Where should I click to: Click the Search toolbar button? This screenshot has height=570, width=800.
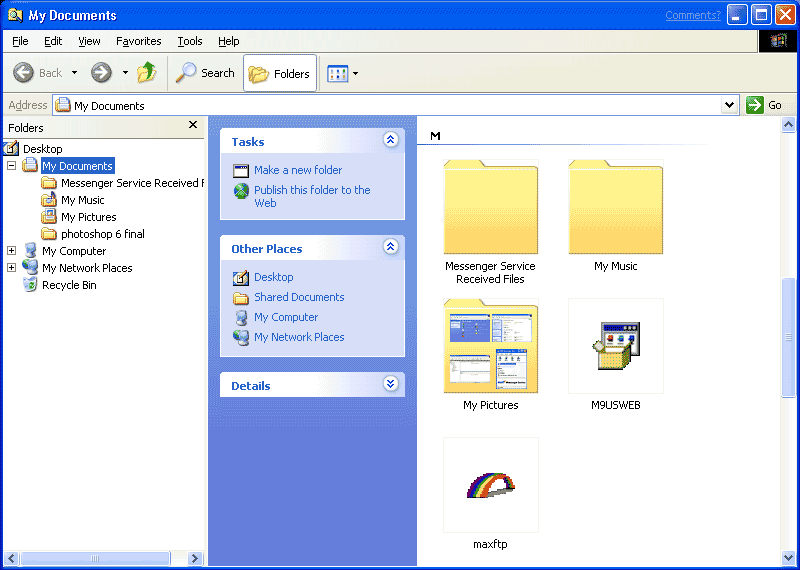pos(205,73)
